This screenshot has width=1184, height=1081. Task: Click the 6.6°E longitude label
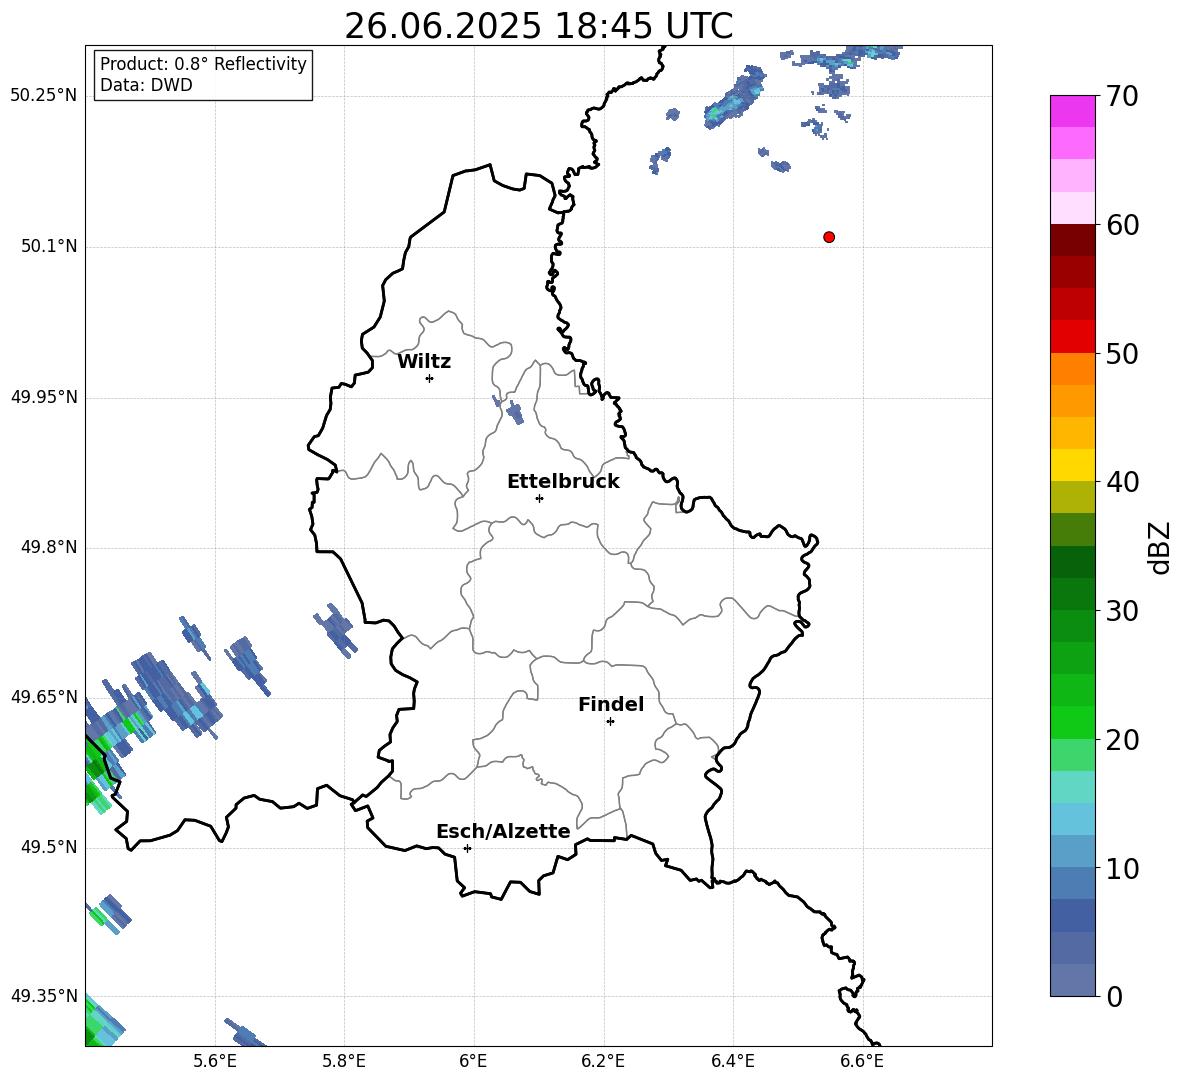pos(862,1061)
